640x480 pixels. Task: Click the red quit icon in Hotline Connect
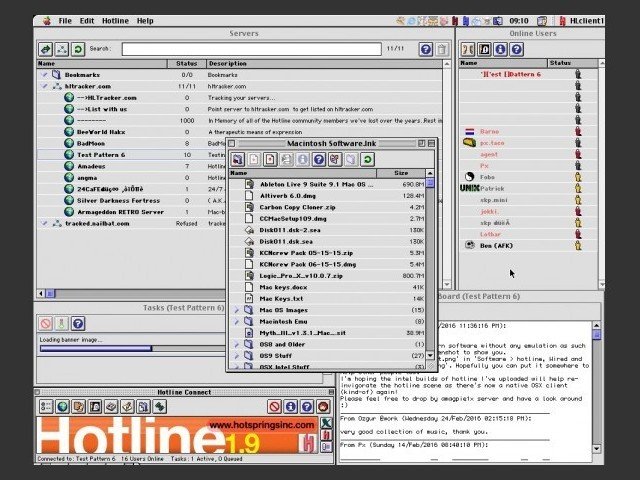click(x=323, y=407)
